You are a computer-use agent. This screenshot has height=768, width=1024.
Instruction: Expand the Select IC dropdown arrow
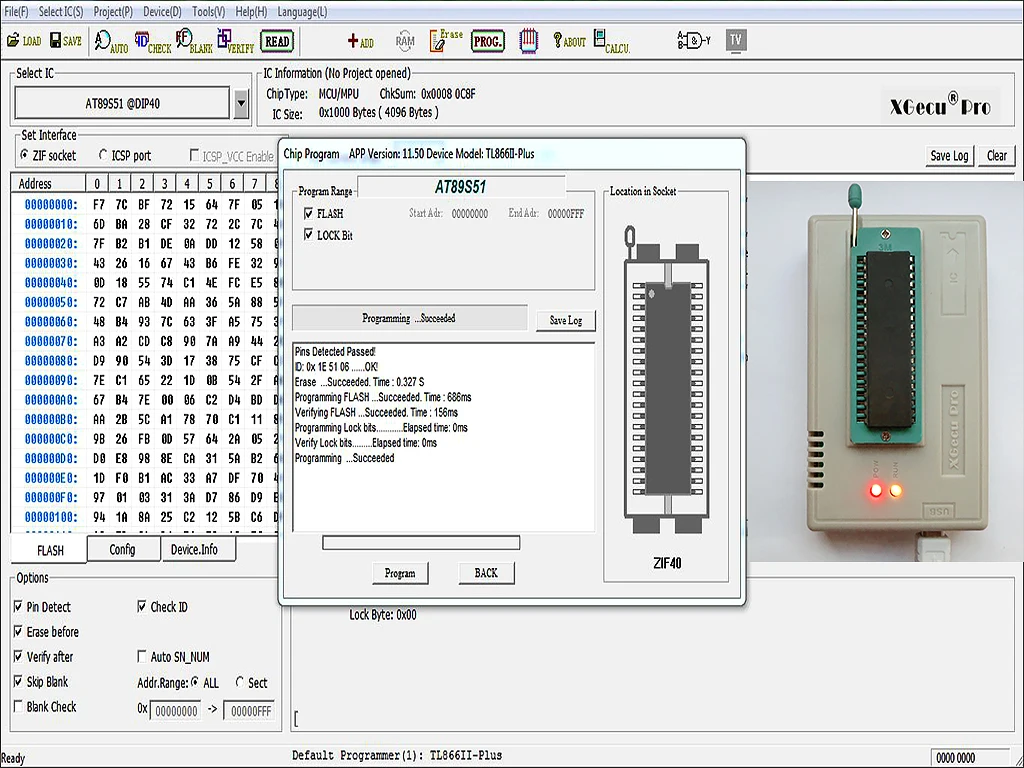(x=240, y=103)
